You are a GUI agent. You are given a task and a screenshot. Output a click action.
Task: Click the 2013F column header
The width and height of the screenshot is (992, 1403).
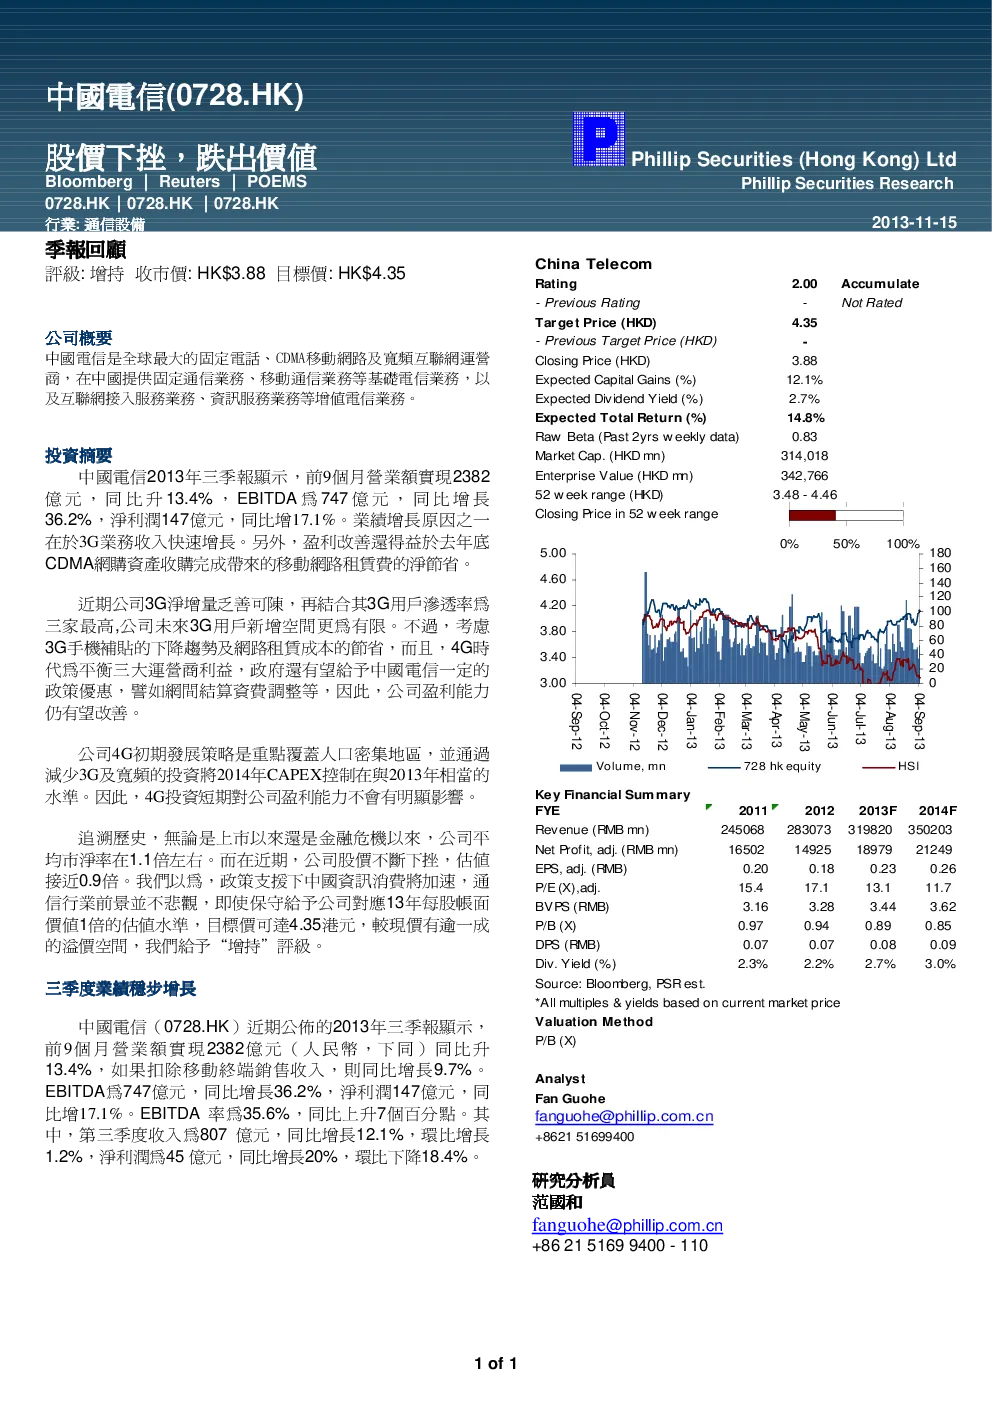tap(877, 811)
